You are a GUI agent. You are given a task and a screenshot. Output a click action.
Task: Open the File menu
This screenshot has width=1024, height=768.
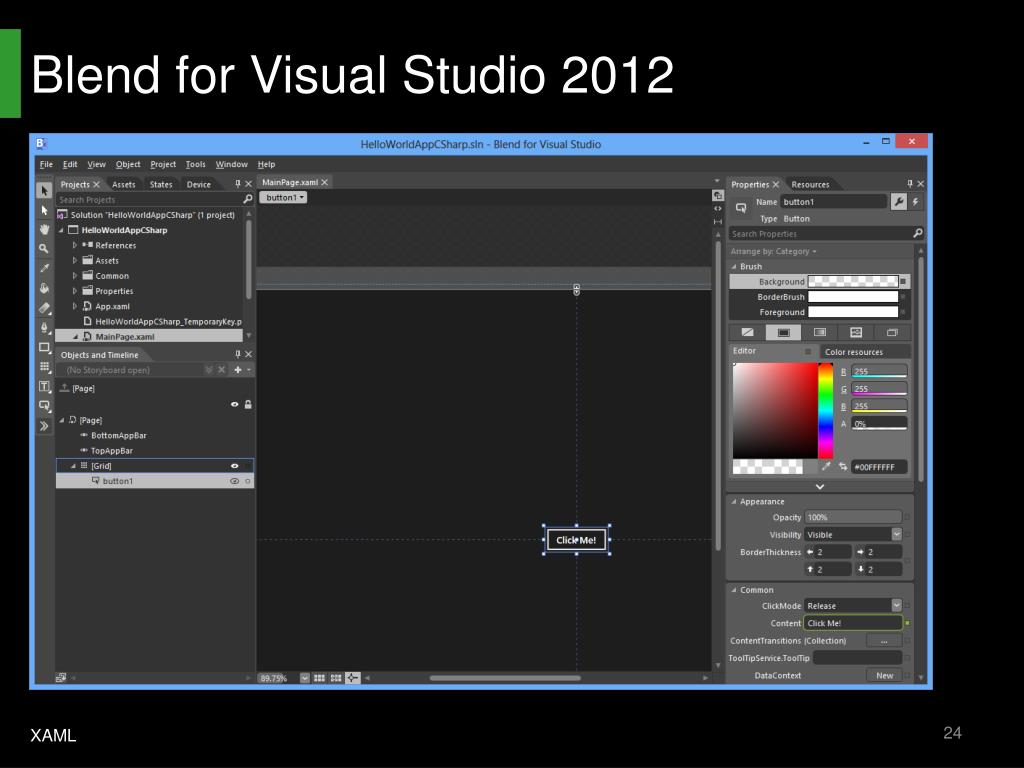[x=46, y=164]
